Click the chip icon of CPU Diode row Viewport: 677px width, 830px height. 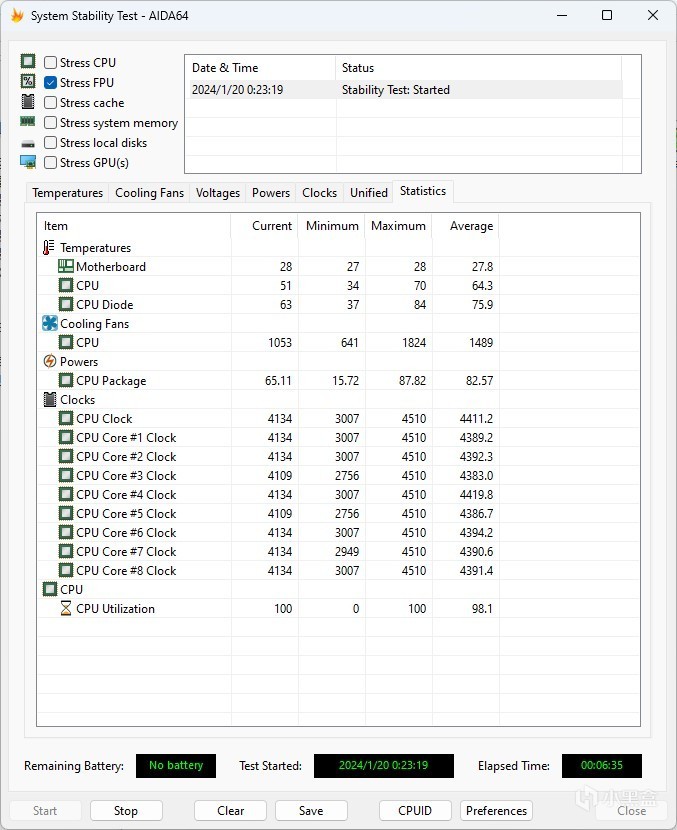pyautogui.click(x=66, y=304)
